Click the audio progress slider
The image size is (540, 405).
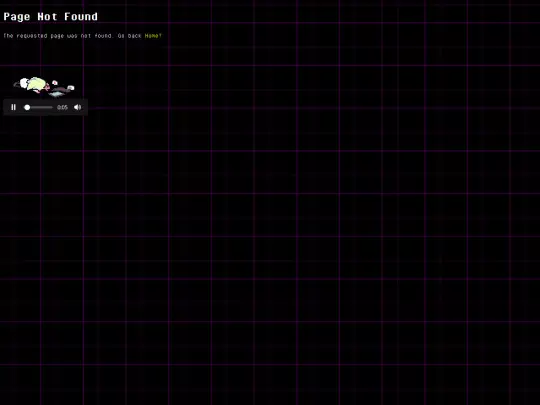(38, 107)
